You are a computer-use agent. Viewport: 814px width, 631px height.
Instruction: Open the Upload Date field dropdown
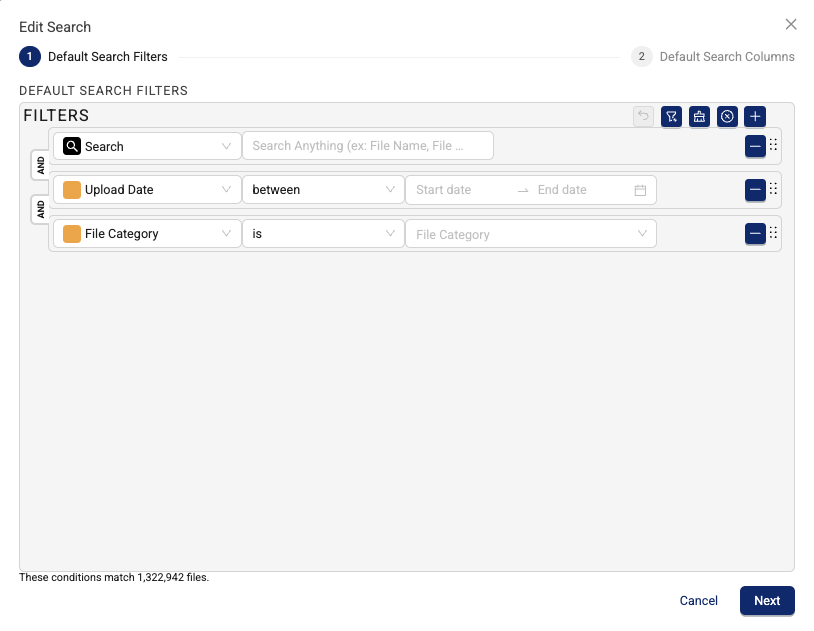[x=146, y=189]
